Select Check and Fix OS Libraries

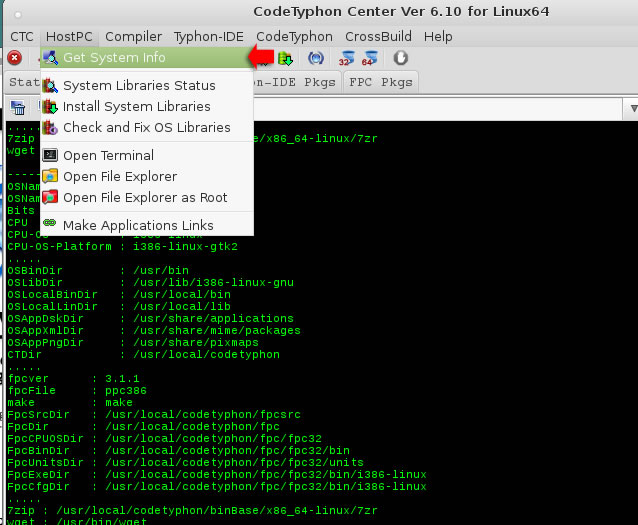(146, 128)
